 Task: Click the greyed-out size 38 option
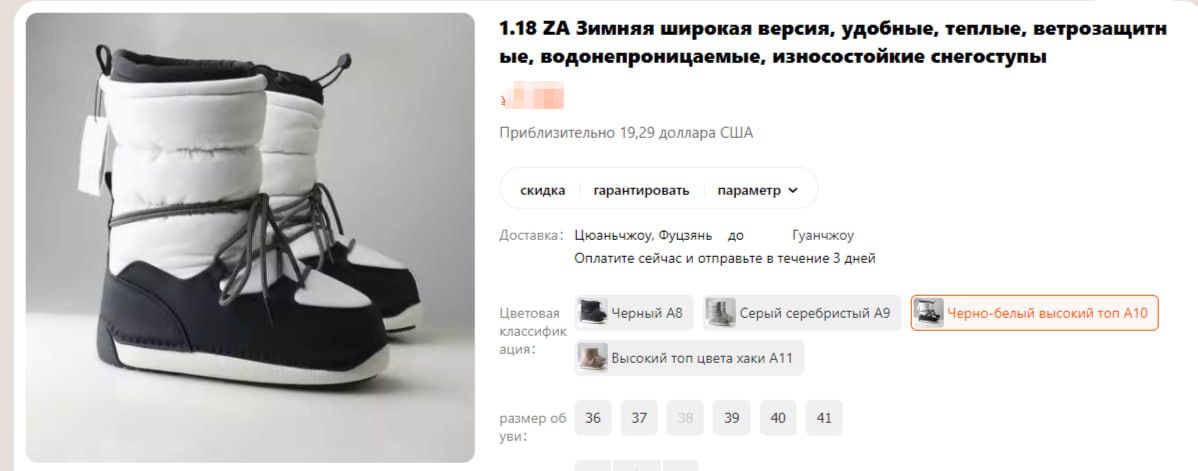tap(685, 418)
